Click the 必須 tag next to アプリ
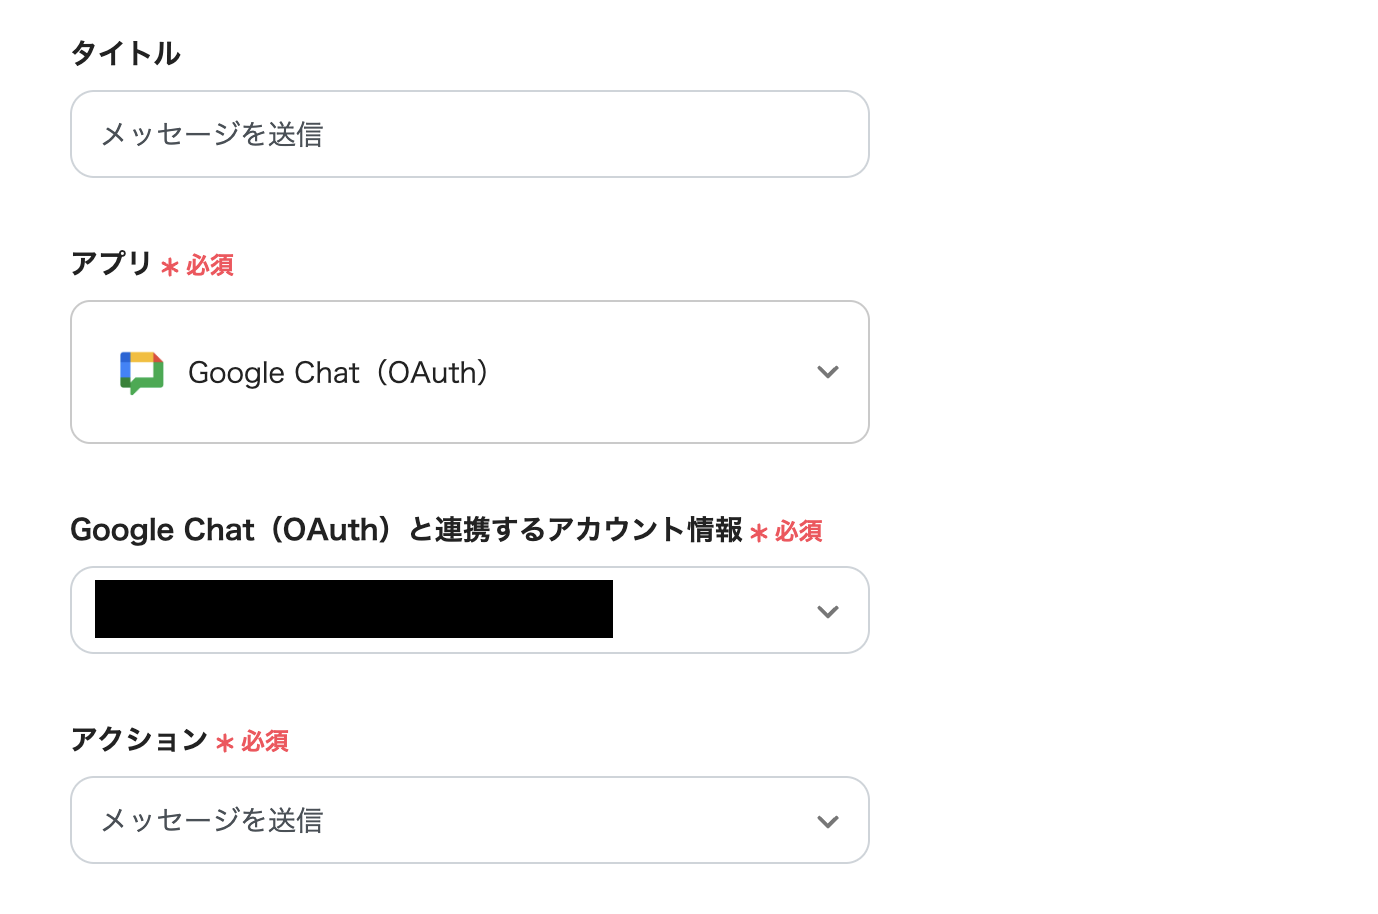Viewport: 1378px width, 914px height. [210, 266]
